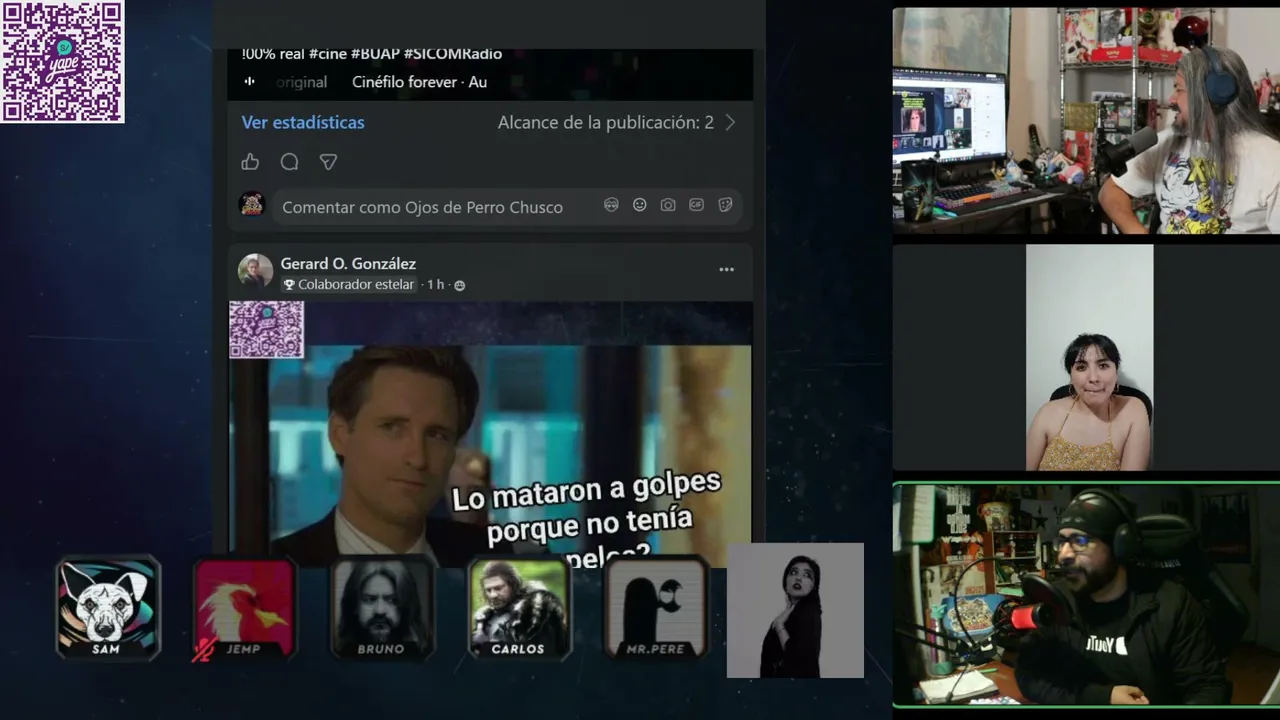The image size is (1280, 720).
Task: Select the BRUNO avatar
Action: 382,608
